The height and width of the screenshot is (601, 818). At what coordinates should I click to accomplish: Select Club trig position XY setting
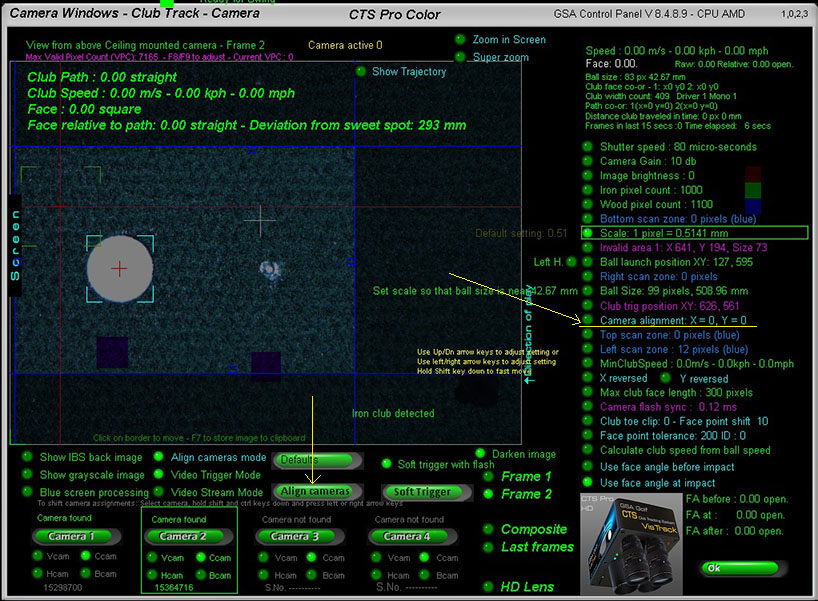(587, 306)
